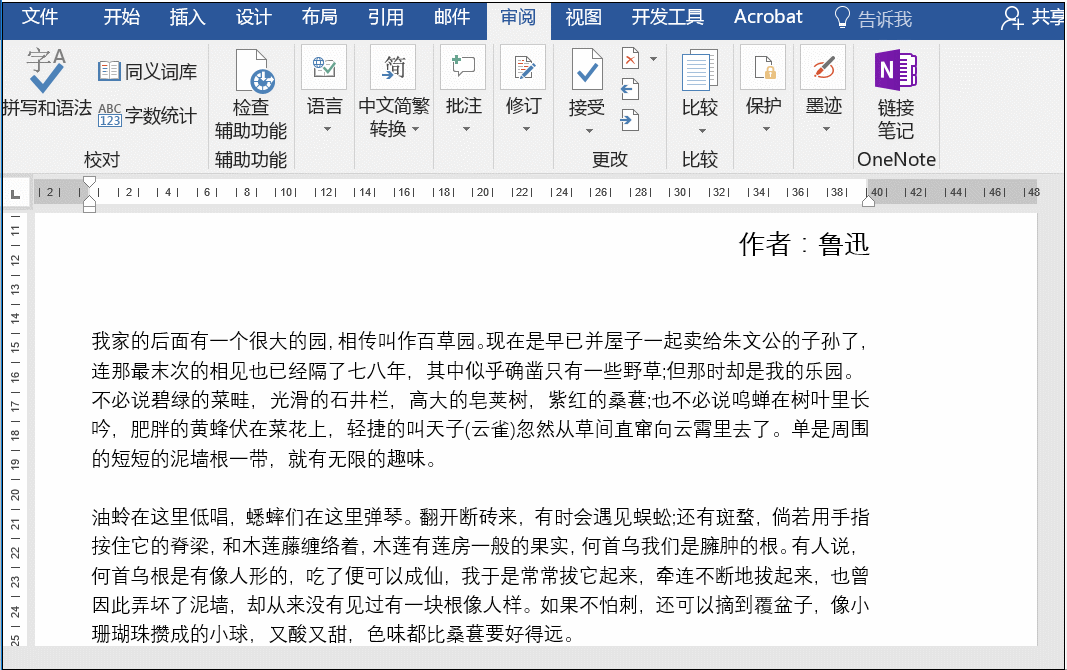Expand the 批注 dropdown arrow
Screen dimensions: 1067x670
pyautogui.click(x=466, y=129)
